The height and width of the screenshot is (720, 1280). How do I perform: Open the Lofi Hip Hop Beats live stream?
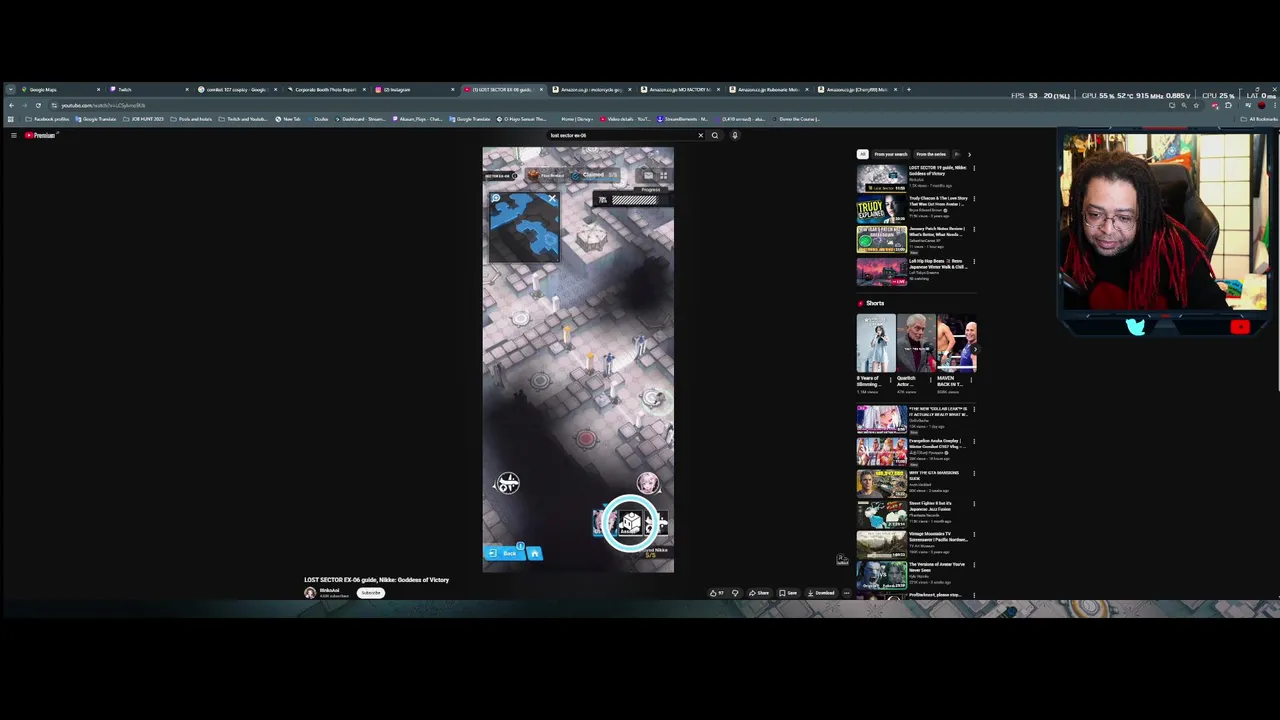tap(881, 271)
